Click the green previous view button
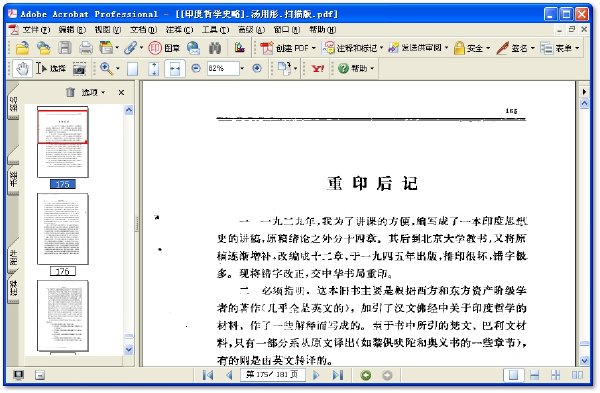The height and width of the screenshot is (393, 600). point(366,375)
